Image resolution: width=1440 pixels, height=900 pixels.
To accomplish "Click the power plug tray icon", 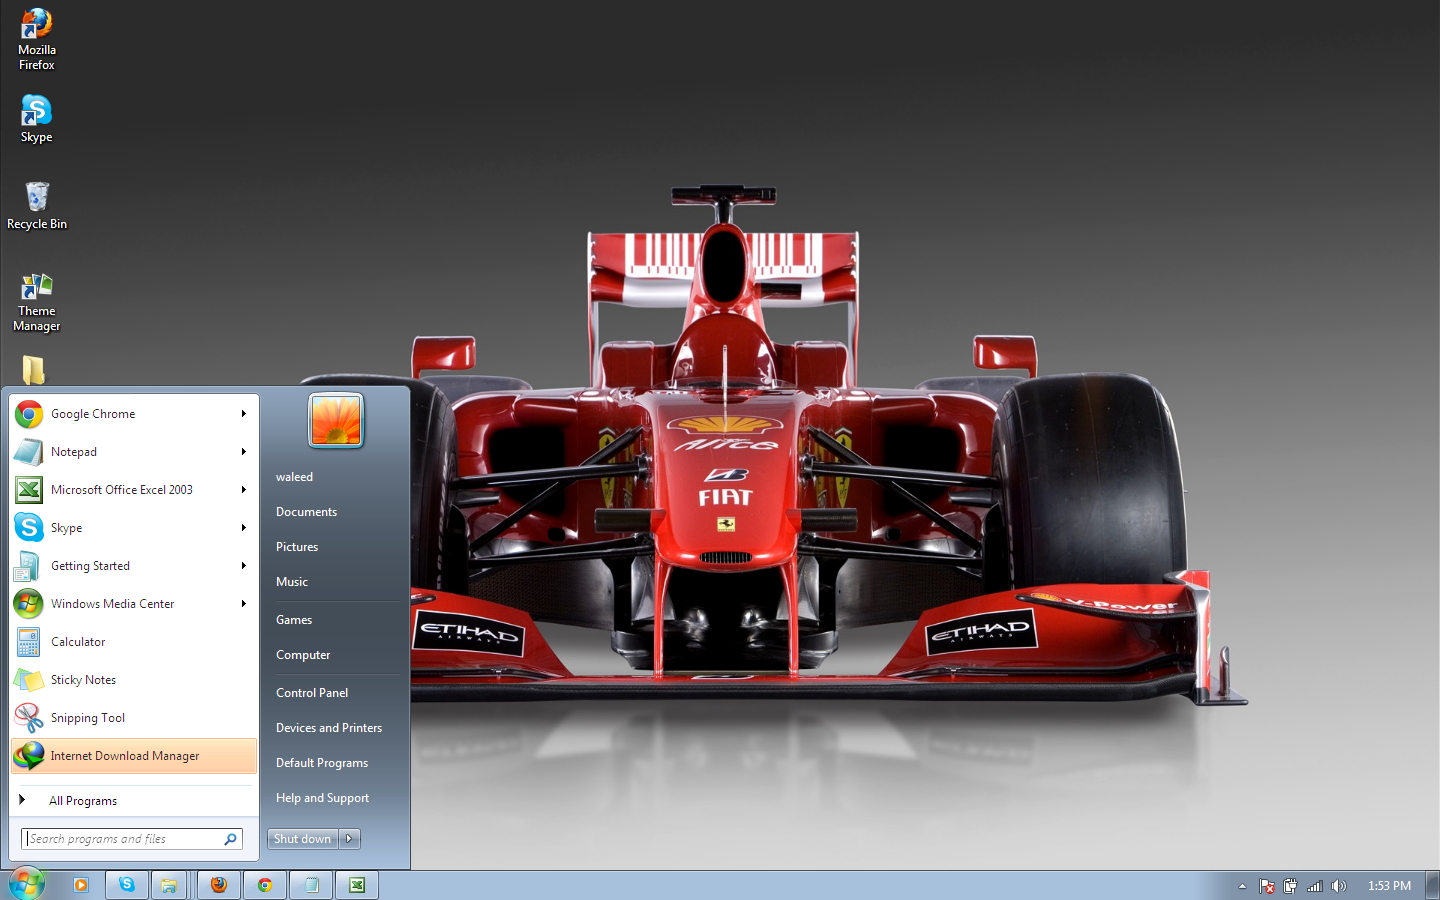I will tap(1291, 886).
